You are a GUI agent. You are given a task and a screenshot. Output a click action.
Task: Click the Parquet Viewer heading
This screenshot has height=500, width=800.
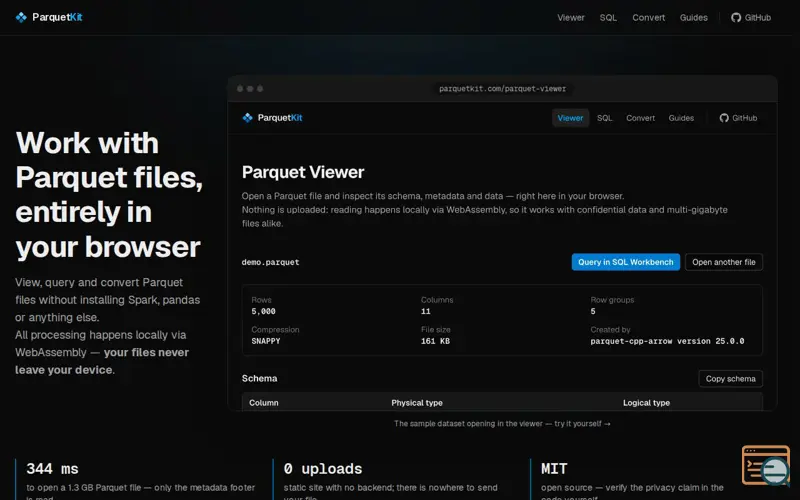[303, 172]
